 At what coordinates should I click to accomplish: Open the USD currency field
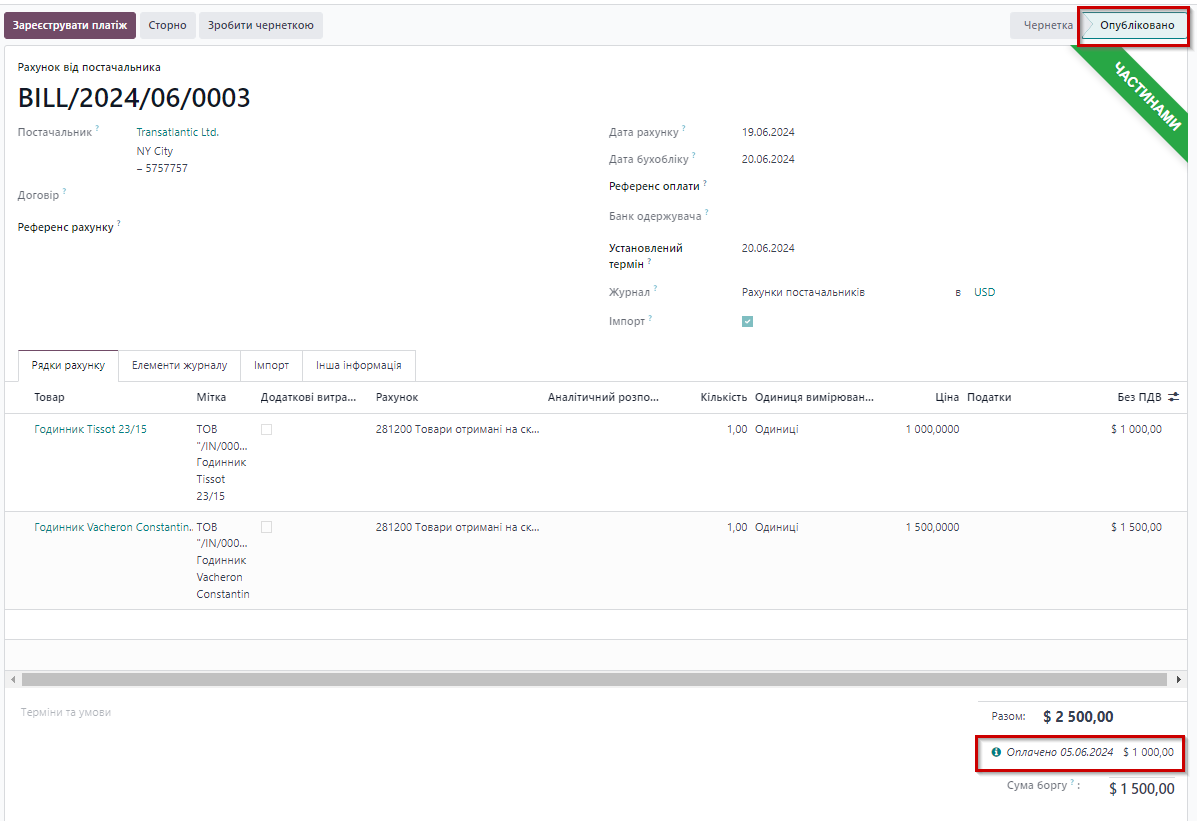click(984, 293)
